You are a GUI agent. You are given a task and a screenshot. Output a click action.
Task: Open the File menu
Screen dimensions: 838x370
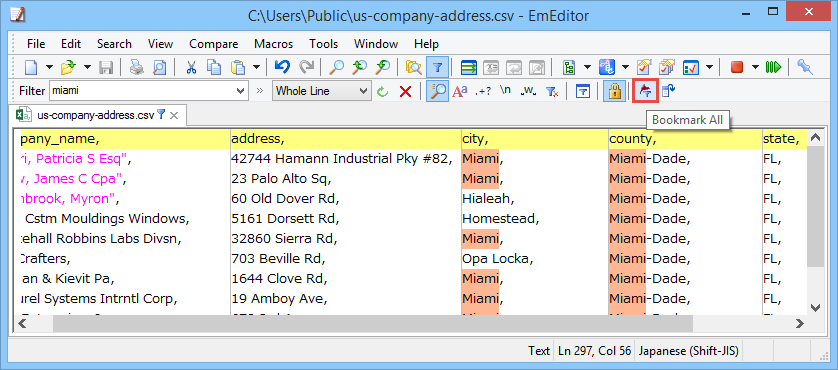[36, 44]
